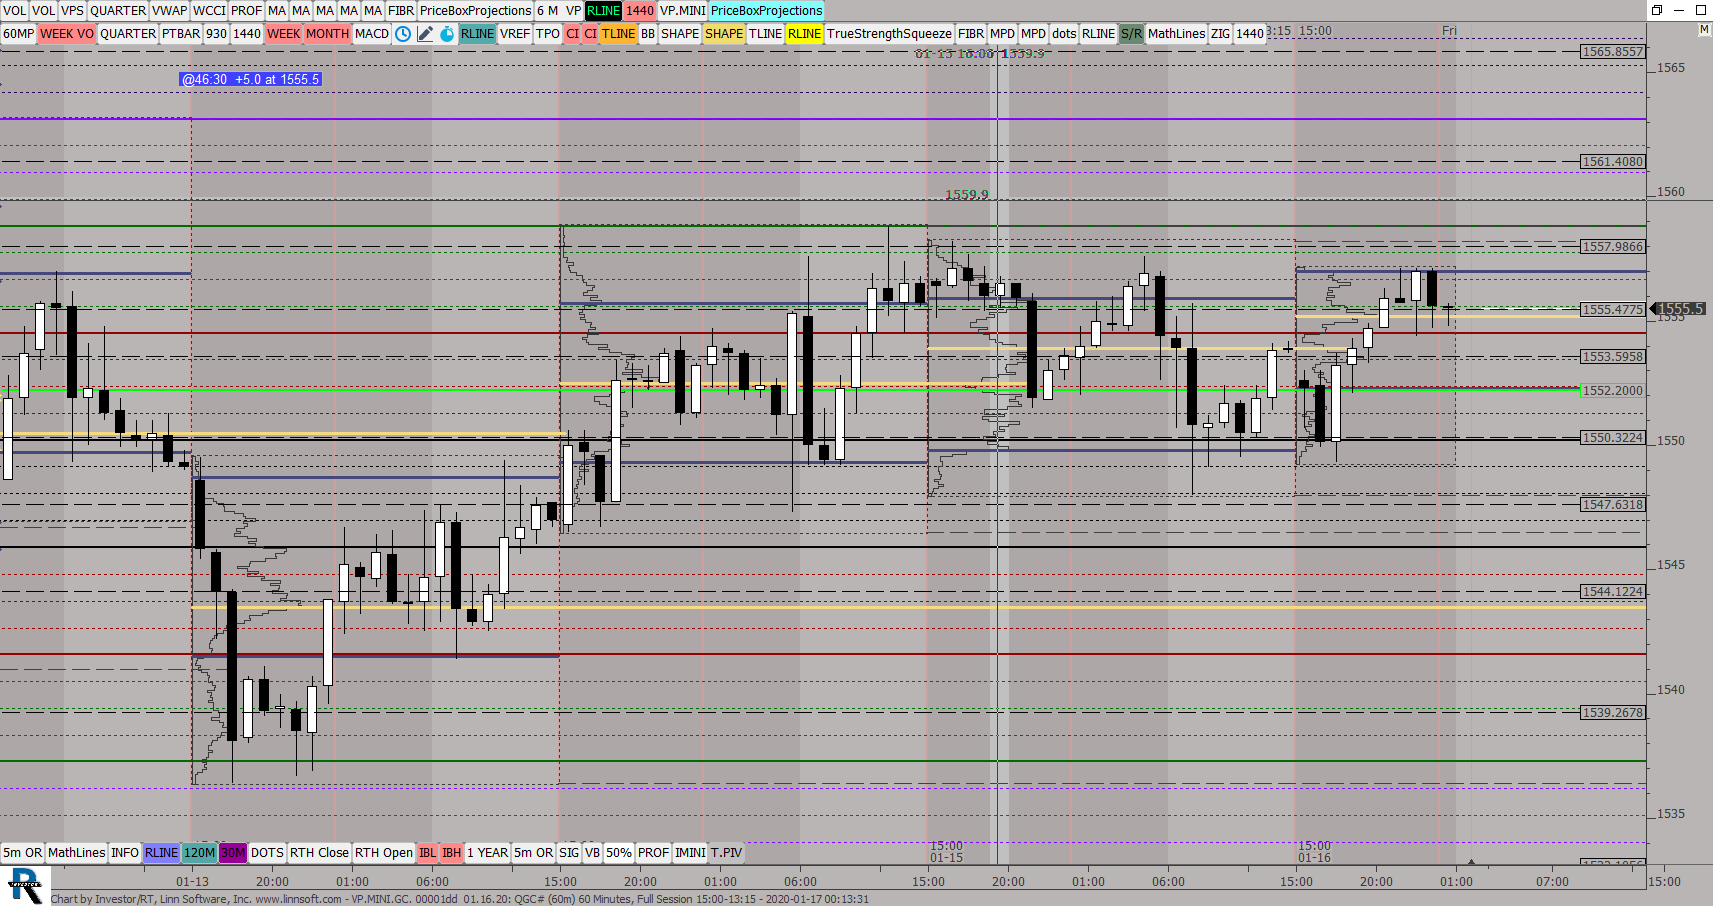Click the 1547.6318 price level label

coord(1613,505)
